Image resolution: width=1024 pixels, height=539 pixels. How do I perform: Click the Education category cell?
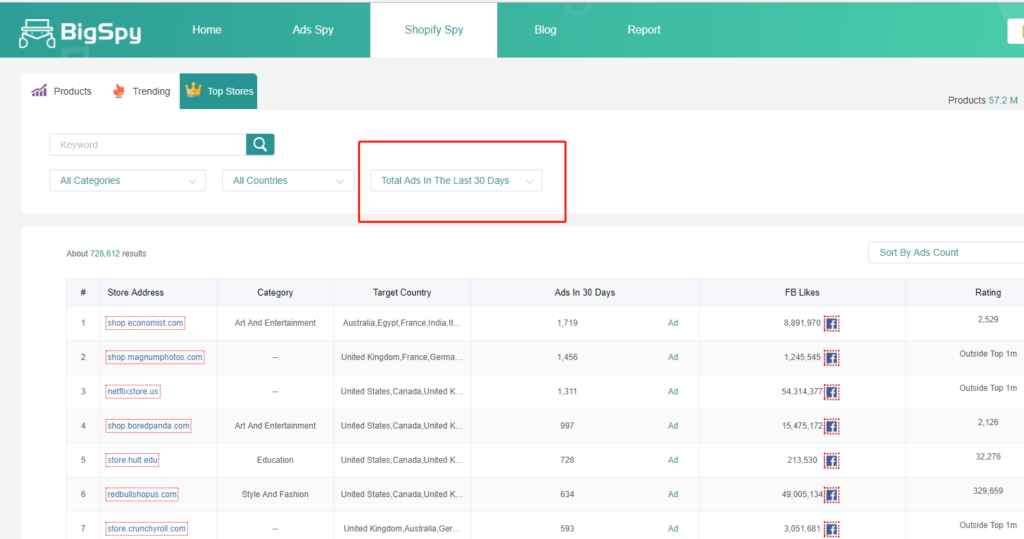point(275,460)
